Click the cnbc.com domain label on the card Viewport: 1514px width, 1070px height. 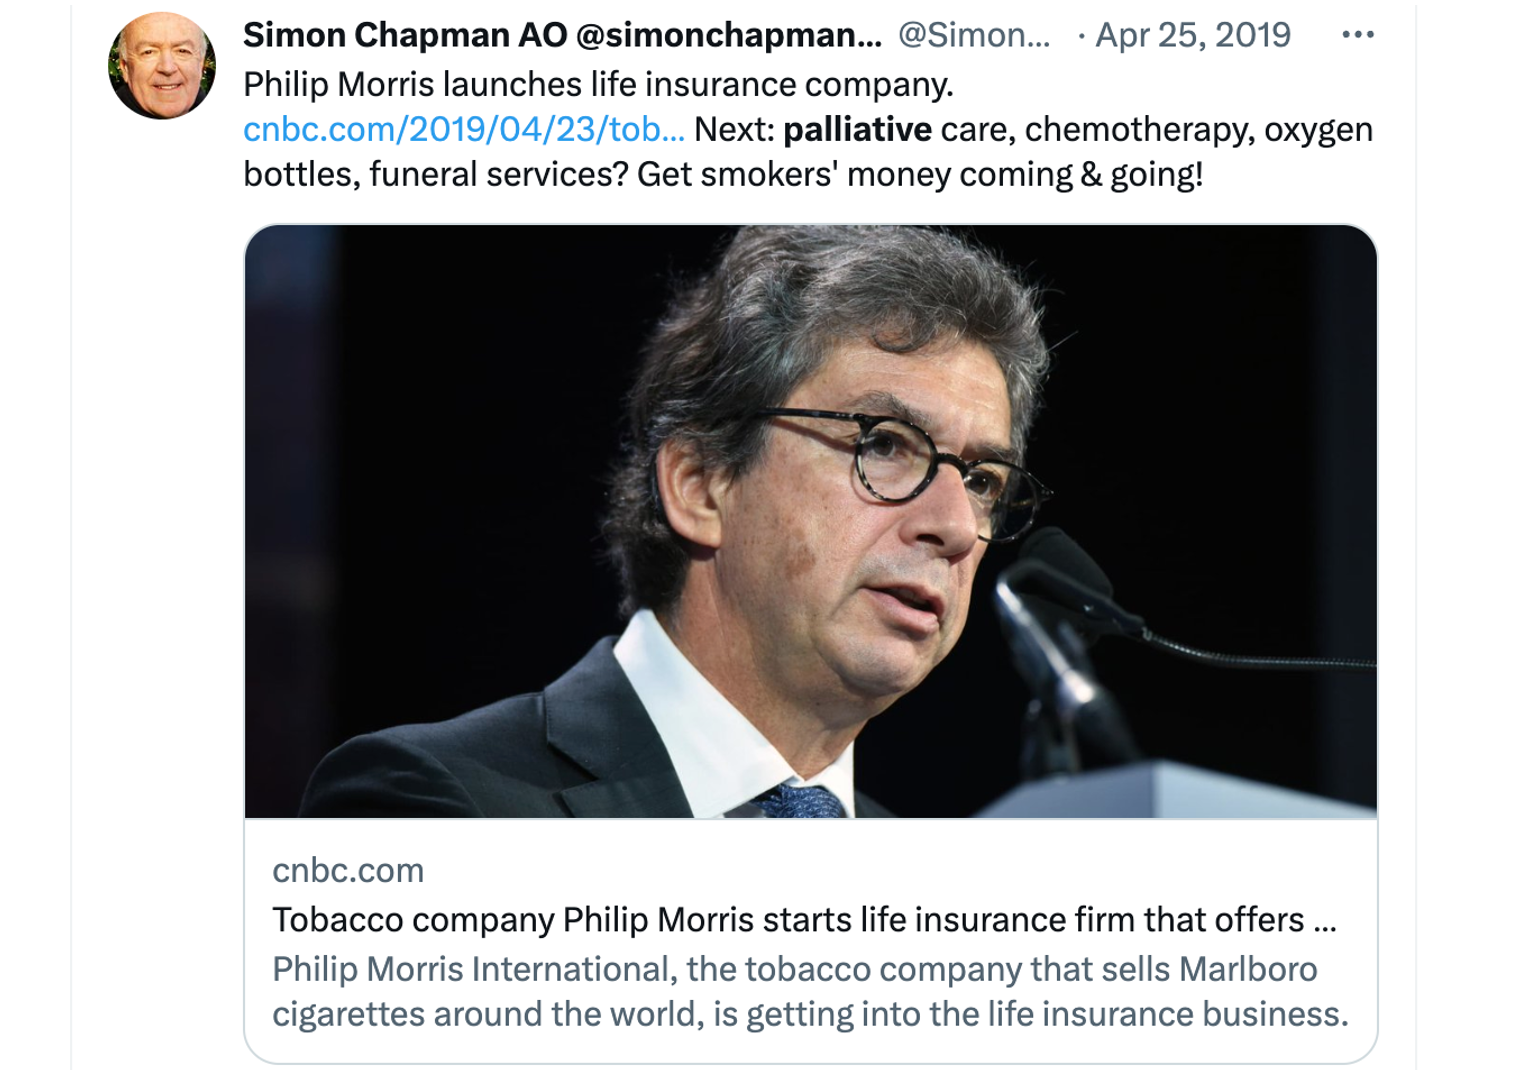pos(348,870)
